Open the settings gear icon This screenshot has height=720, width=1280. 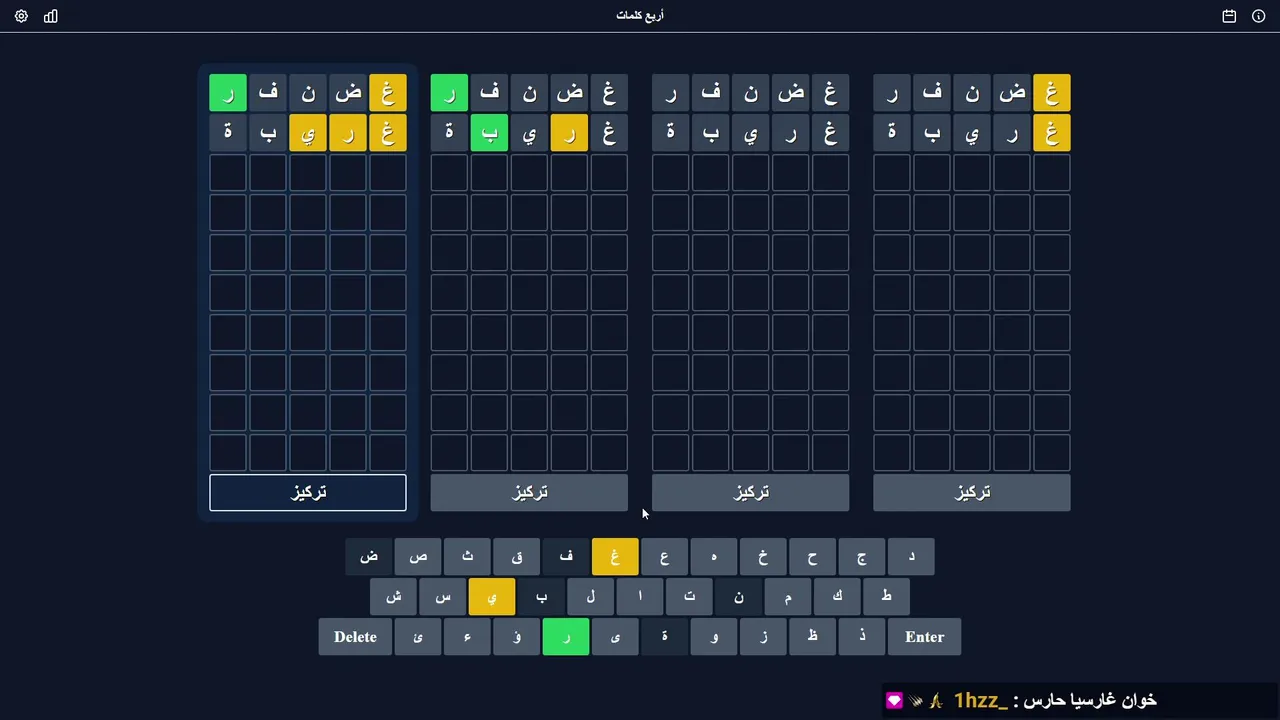tap(21, 16)
